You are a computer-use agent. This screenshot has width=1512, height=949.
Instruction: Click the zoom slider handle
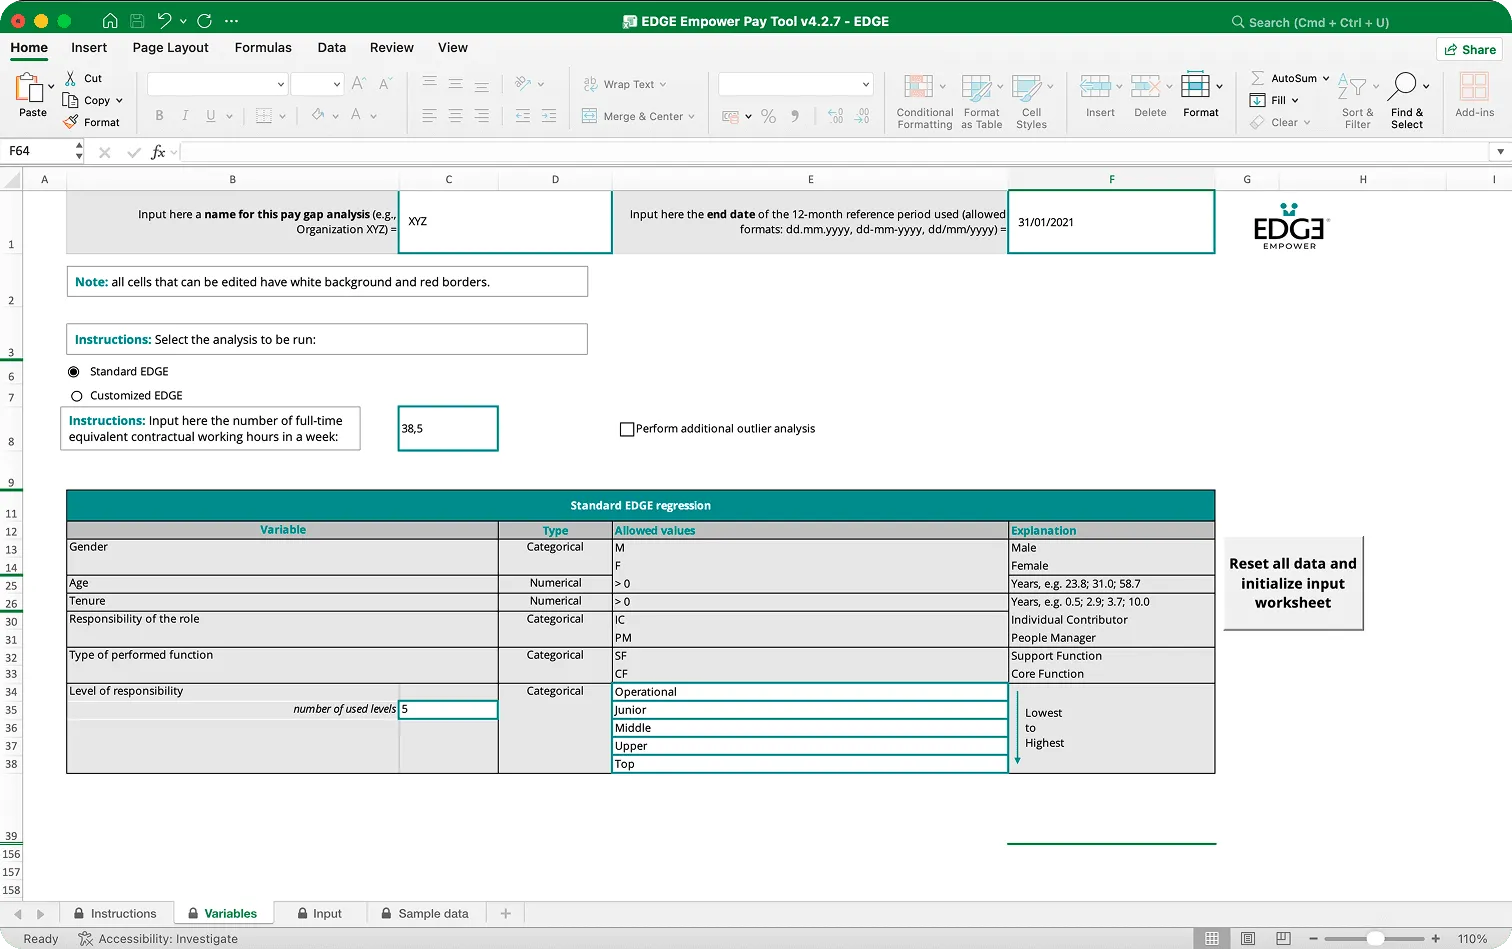click(x=1376, y=938)
